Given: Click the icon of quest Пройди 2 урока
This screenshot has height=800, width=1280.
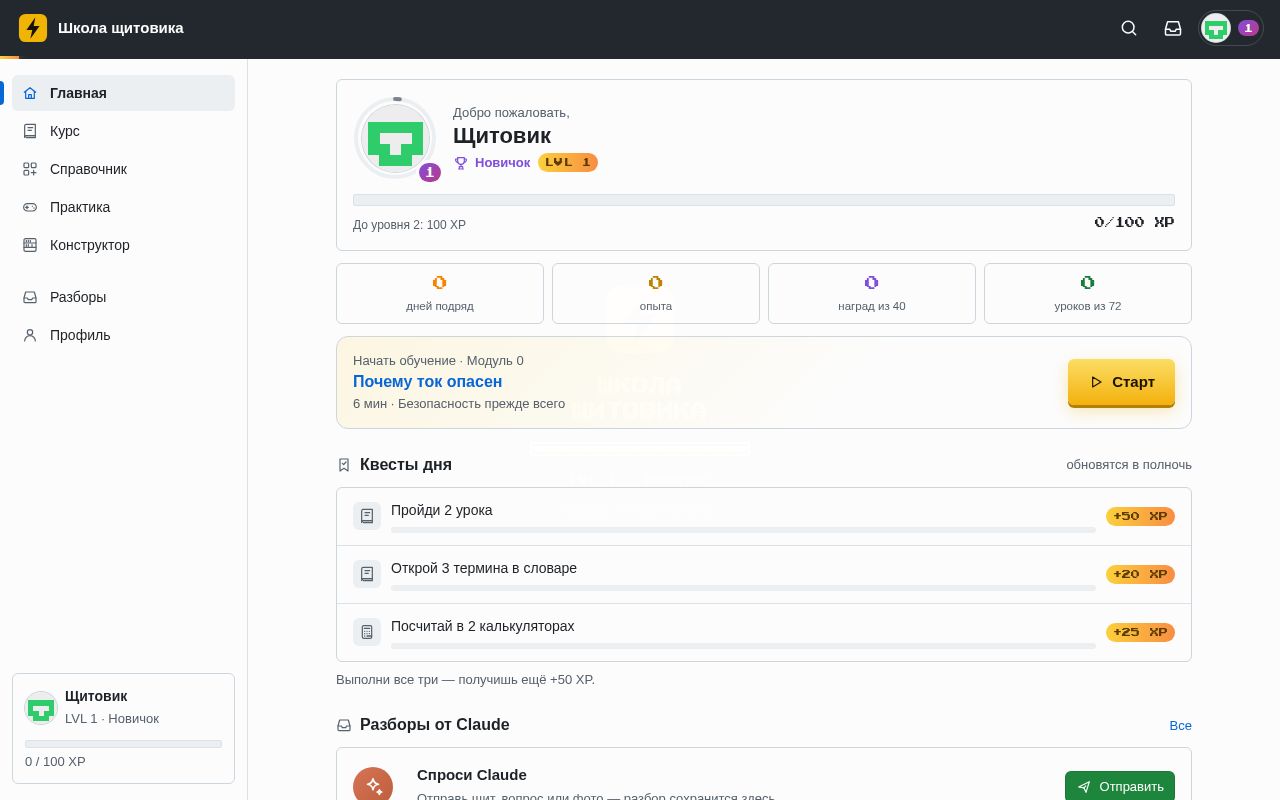Looking at the screenshot, I should coord(367,516).
